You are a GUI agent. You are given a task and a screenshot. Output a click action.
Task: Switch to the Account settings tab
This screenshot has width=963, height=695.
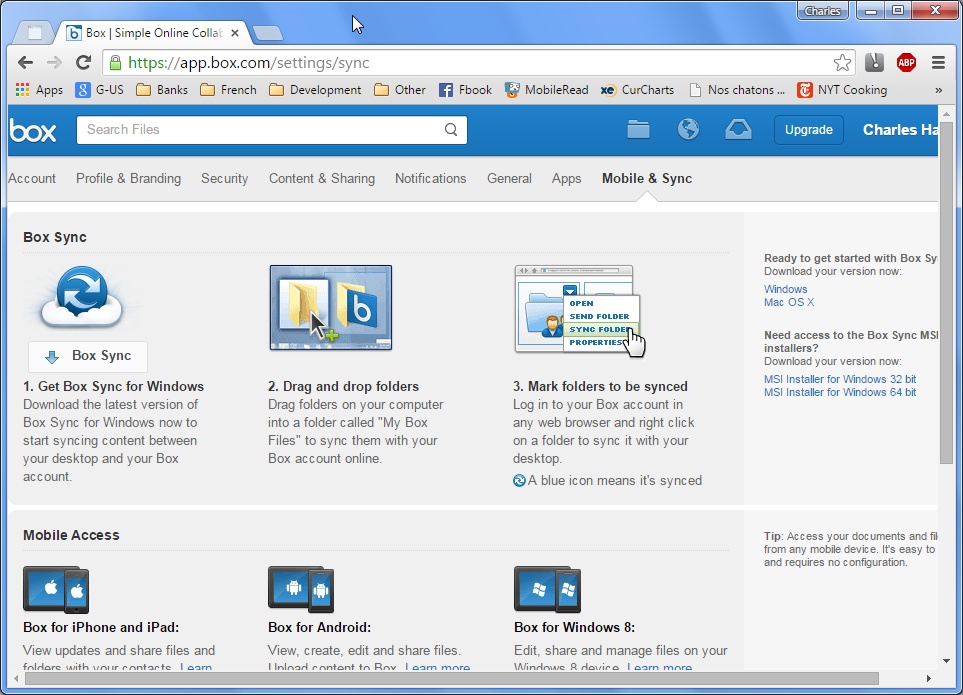(x=32, y=179)
